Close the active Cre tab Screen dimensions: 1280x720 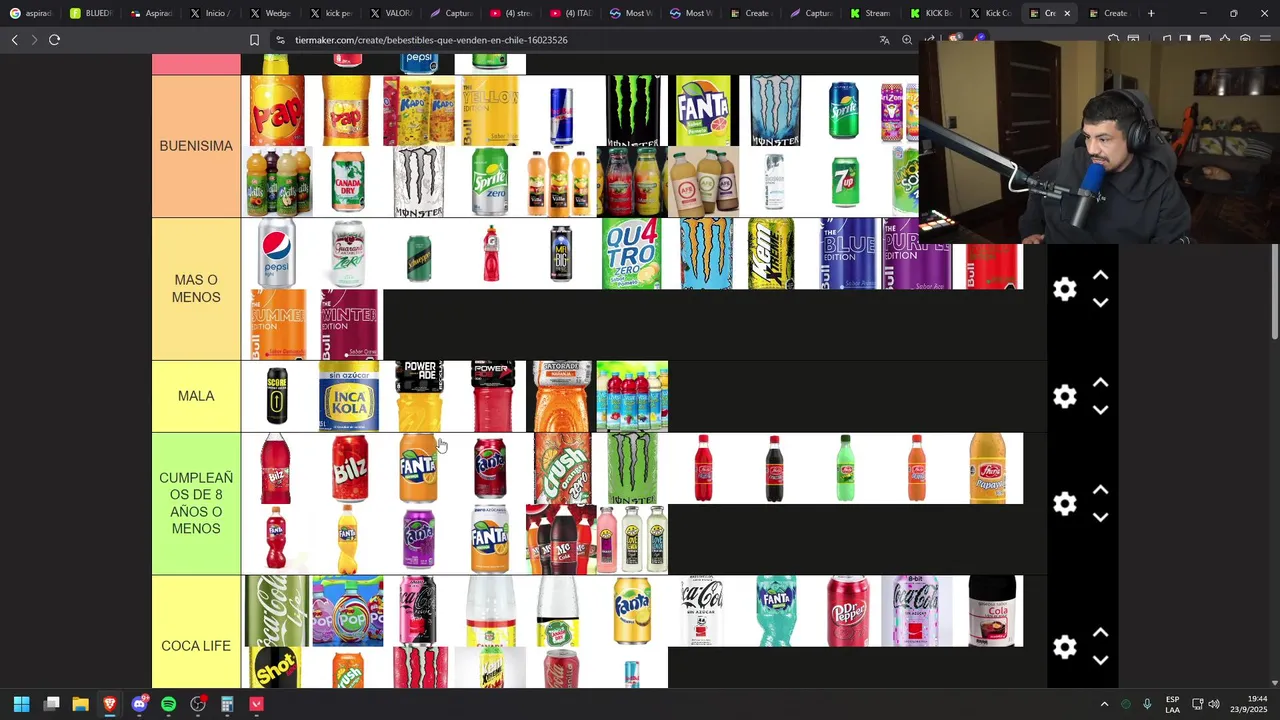tap(1067, 13)
